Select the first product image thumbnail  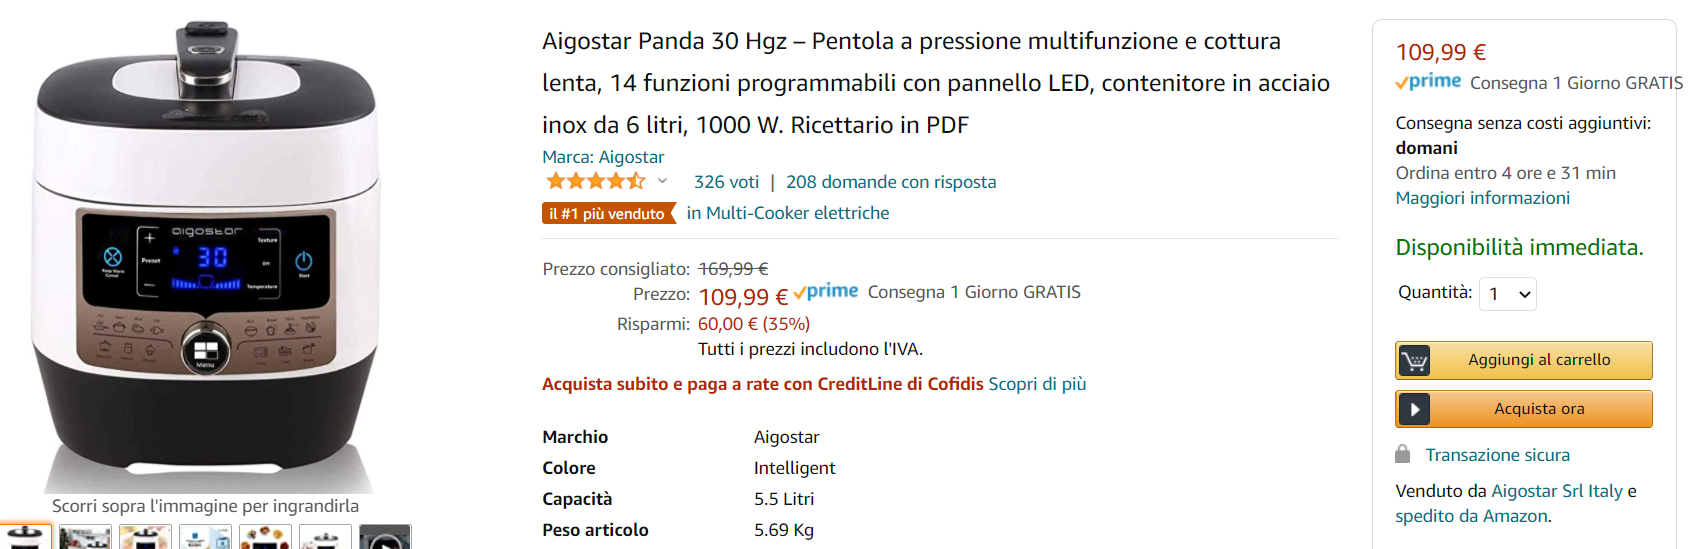click(x=24, y=538)
